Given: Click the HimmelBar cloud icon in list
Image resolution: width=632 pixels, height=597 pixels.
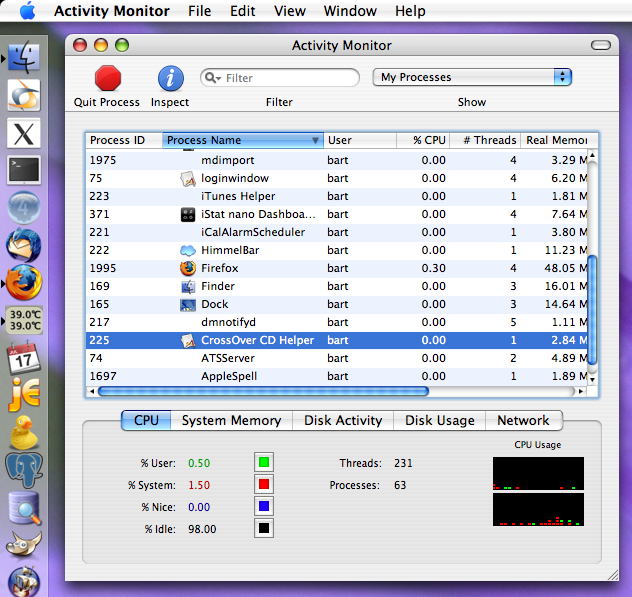Looking at the screenshot, I should coord(187,250).
